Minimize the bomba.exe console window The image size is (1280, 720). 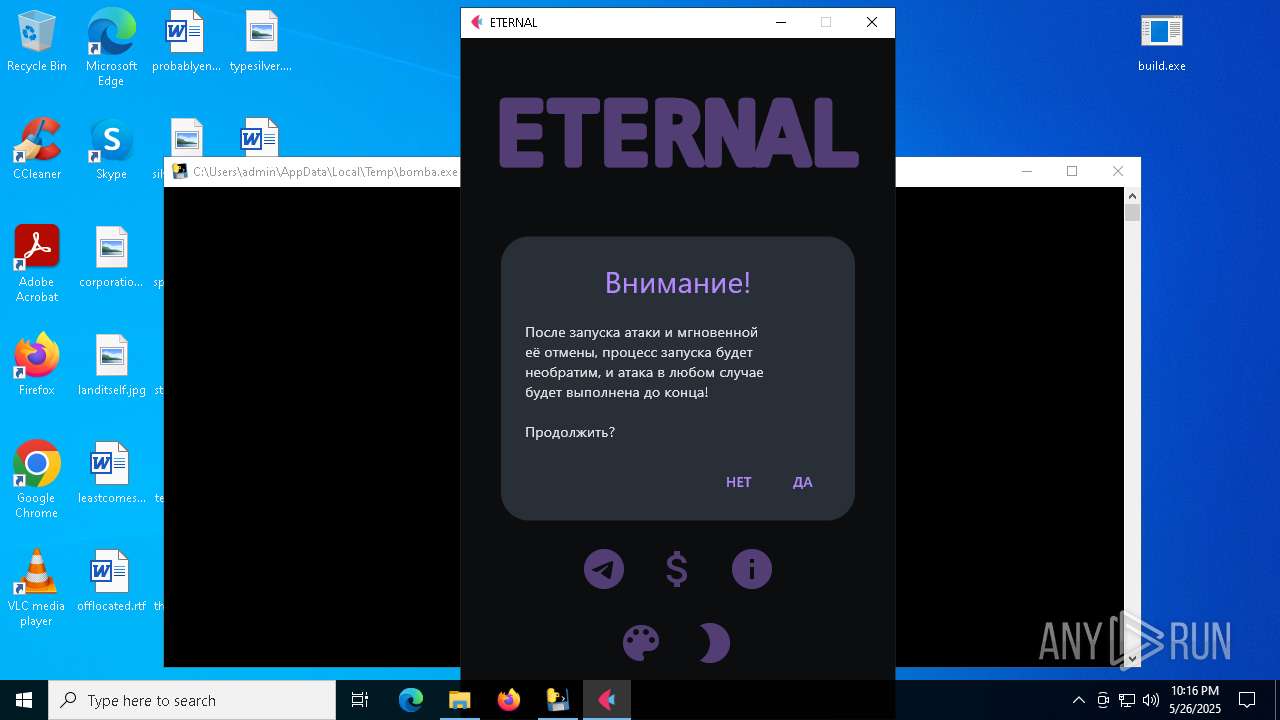coord(1026,171)
